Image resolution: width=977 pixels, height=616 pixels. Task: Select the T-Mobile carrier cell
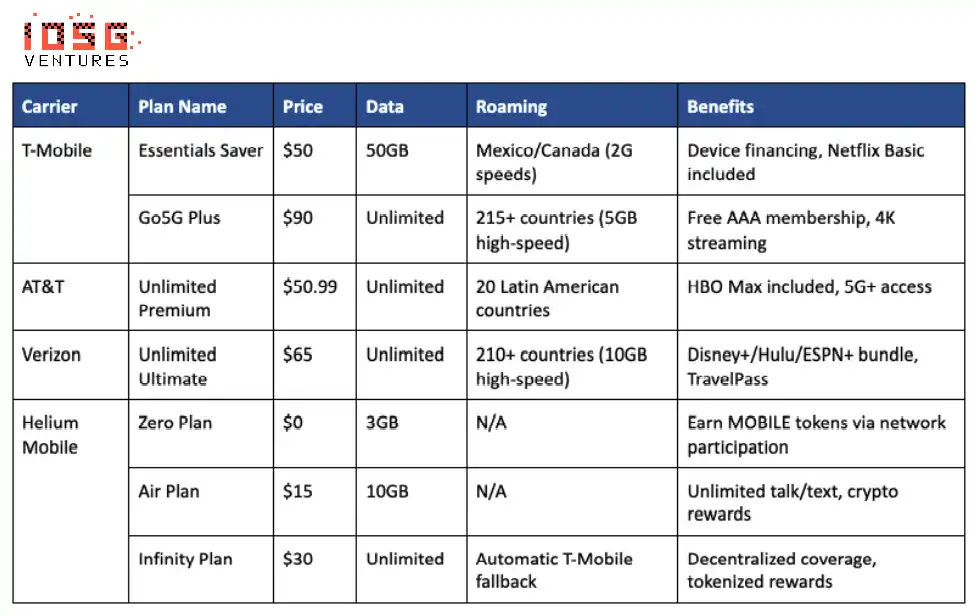pyautogui.click(x=57, y=151)
